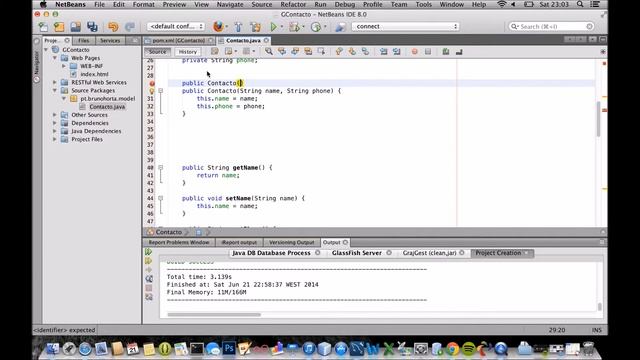Select index.html in the project tree
Image resolution: width=640 pixels, height=360 pixels.
pos(94,74)
